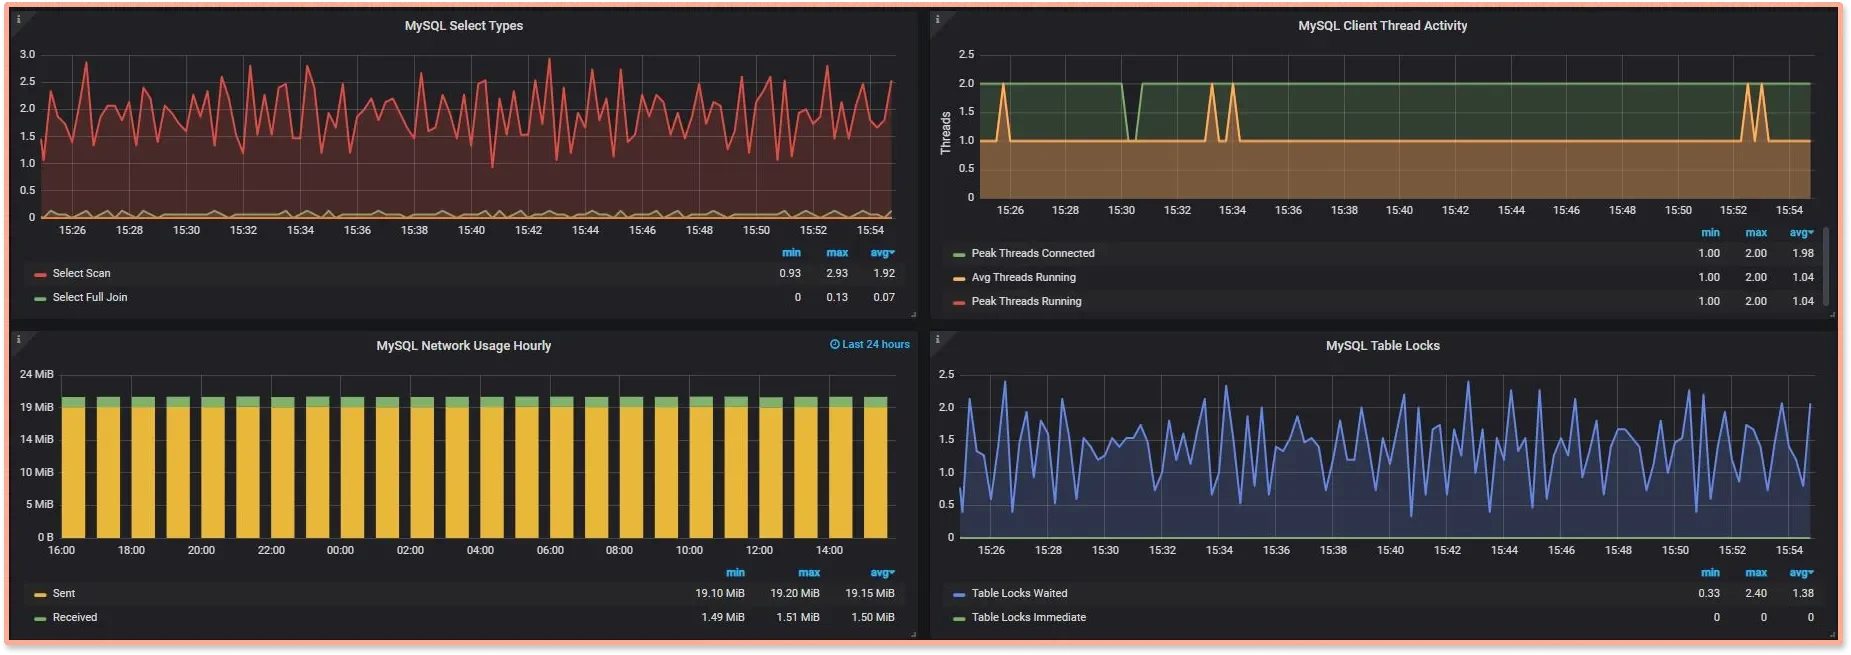Open color picker for Select Scan red swatch
Screen dimensions: 1851x655
point(40,274)
